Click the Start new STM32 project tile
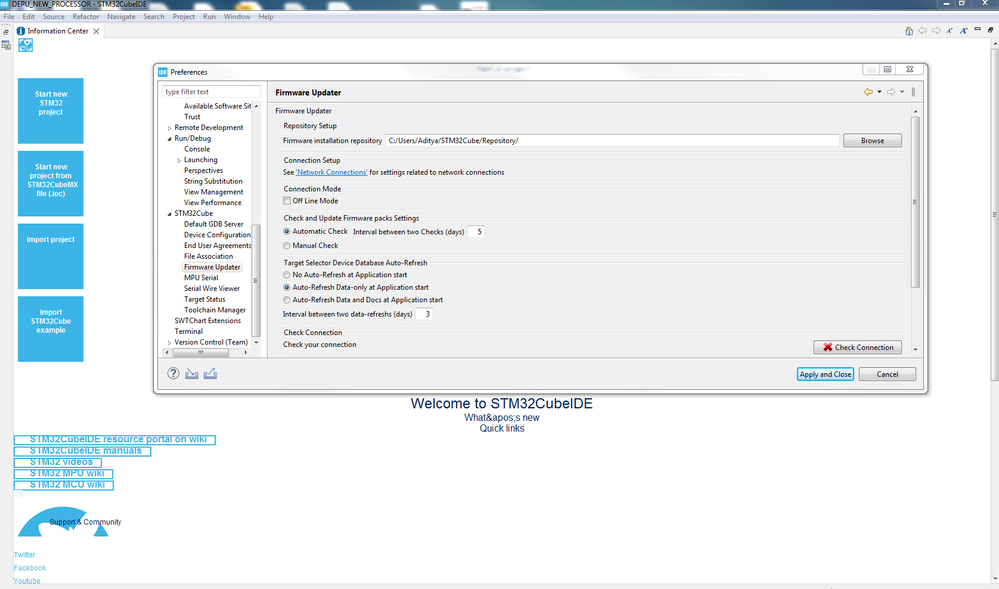The image size is (999, 589). tap(50, 111)
